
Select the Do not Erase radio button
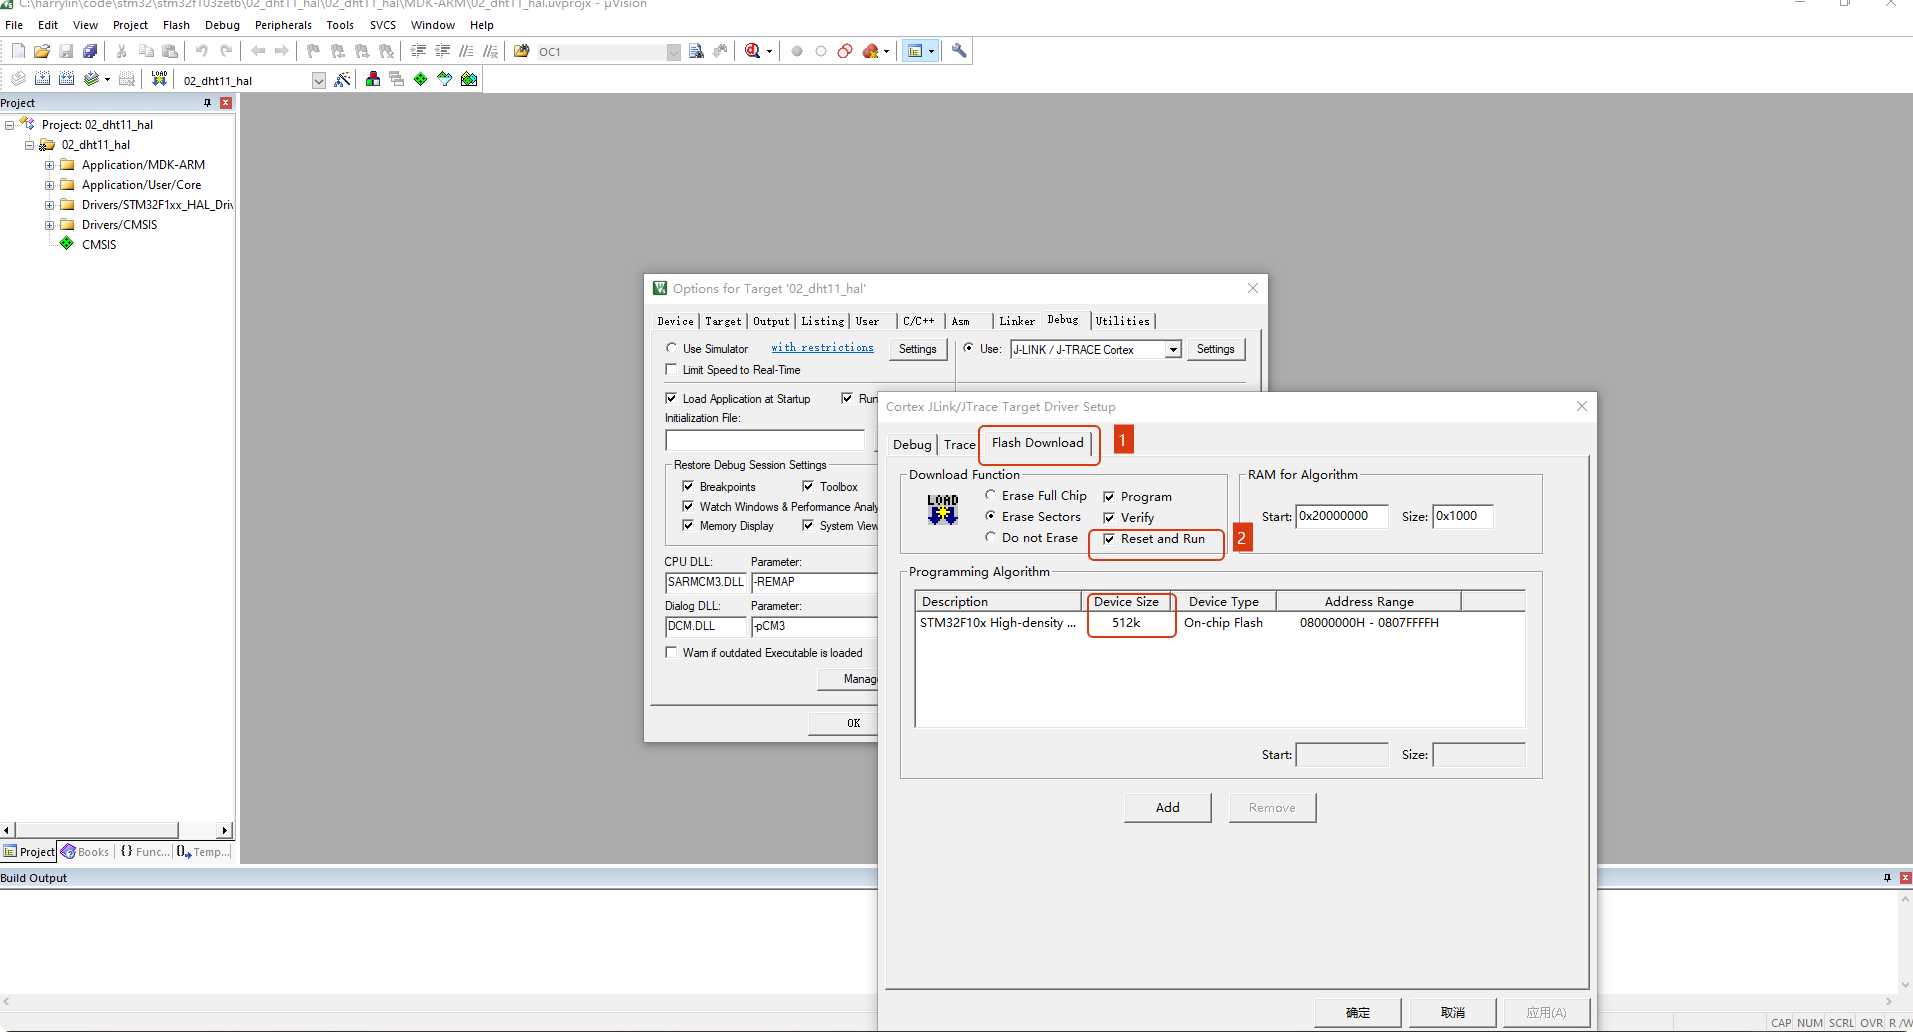click(x=990, y=537)
